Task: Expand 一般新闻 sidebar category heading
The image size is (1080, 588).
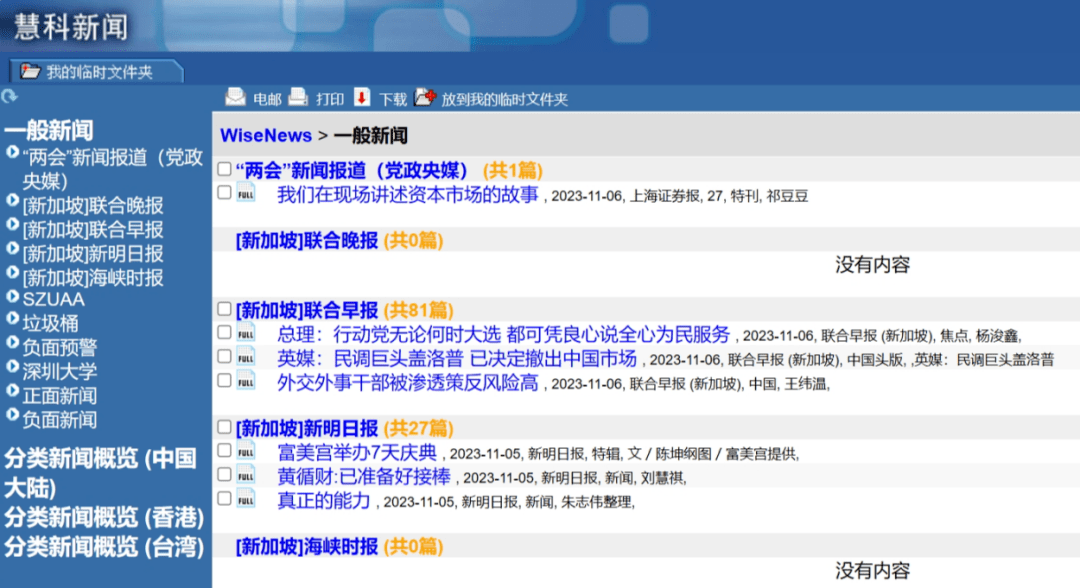Action: (49, 130)
